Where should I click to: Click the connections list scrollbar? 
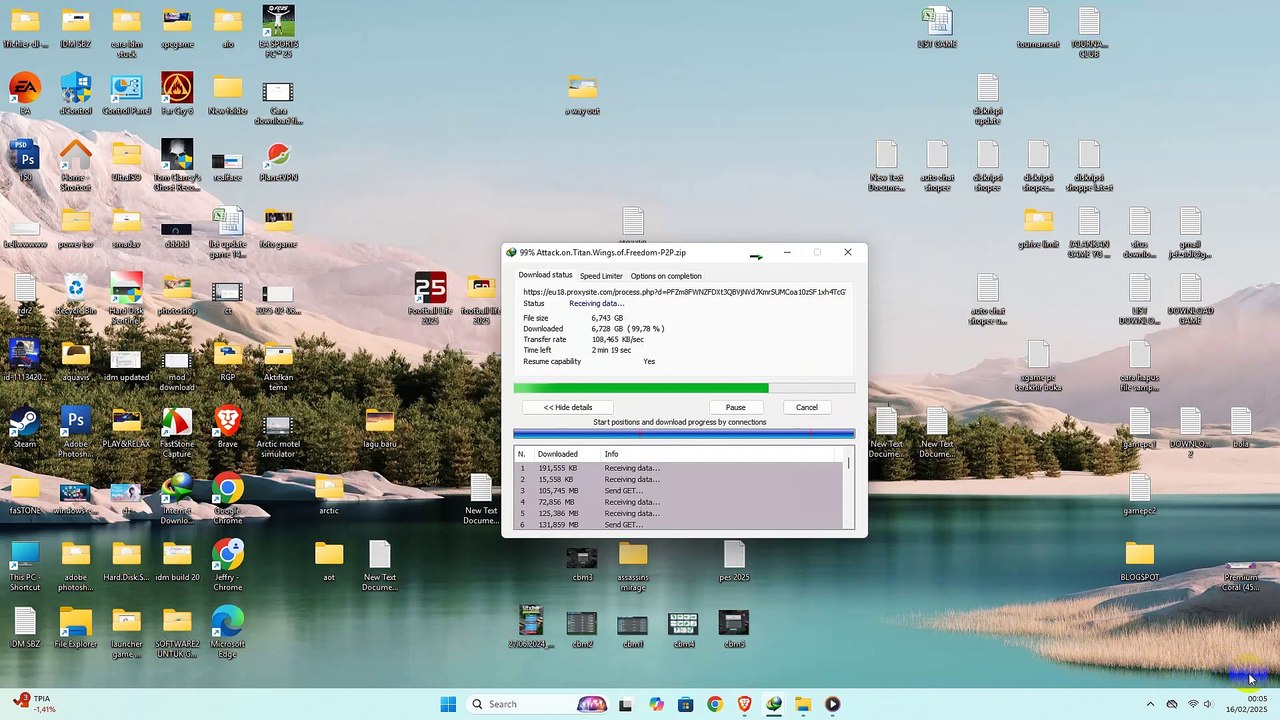click(849, 488)
